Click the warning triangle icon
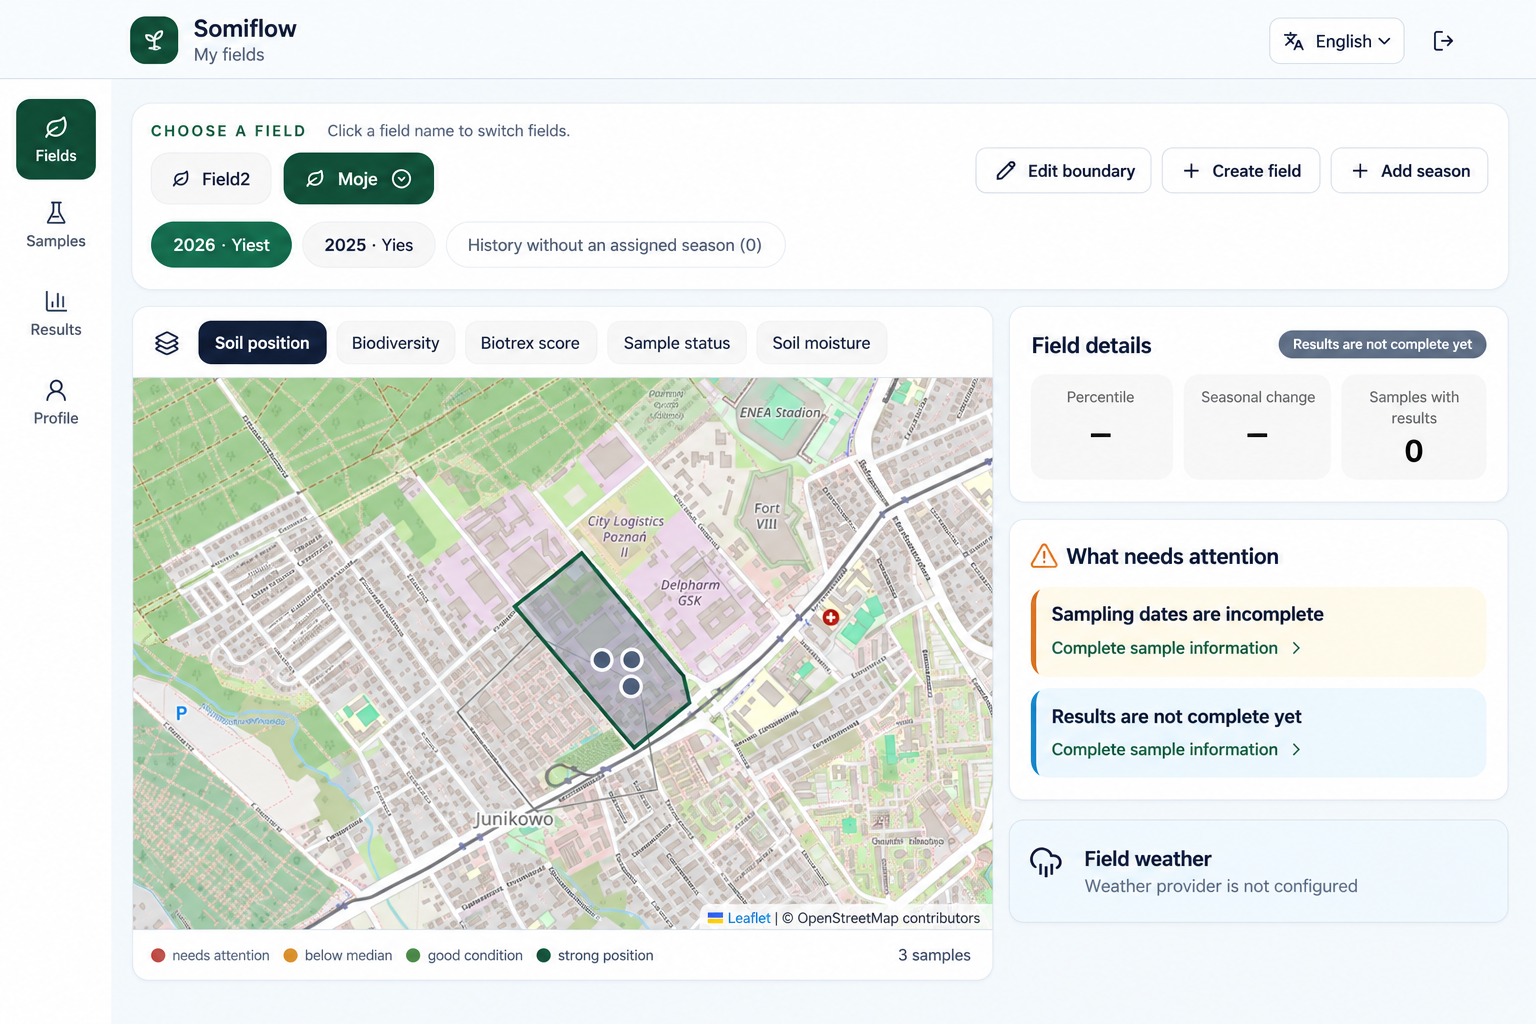The width and height of the screenshot is (1536, 1024). (x=1044, y=556)
